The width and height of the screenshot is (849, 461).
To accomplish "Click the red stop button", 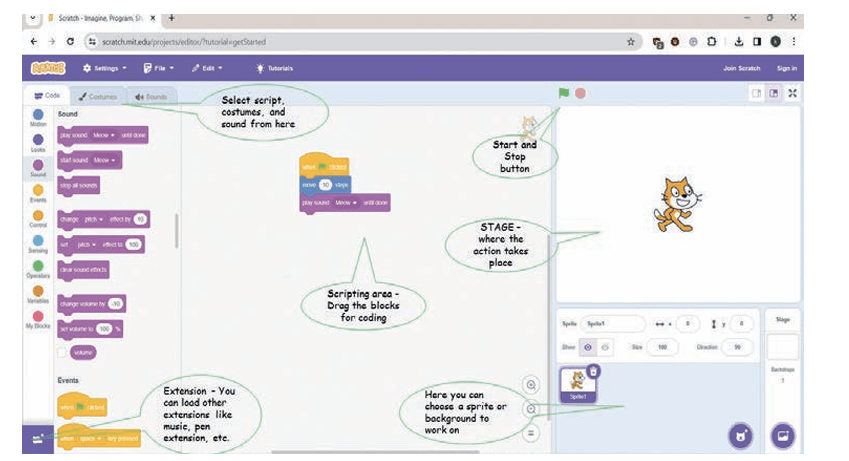I will [x=580, y=93].
